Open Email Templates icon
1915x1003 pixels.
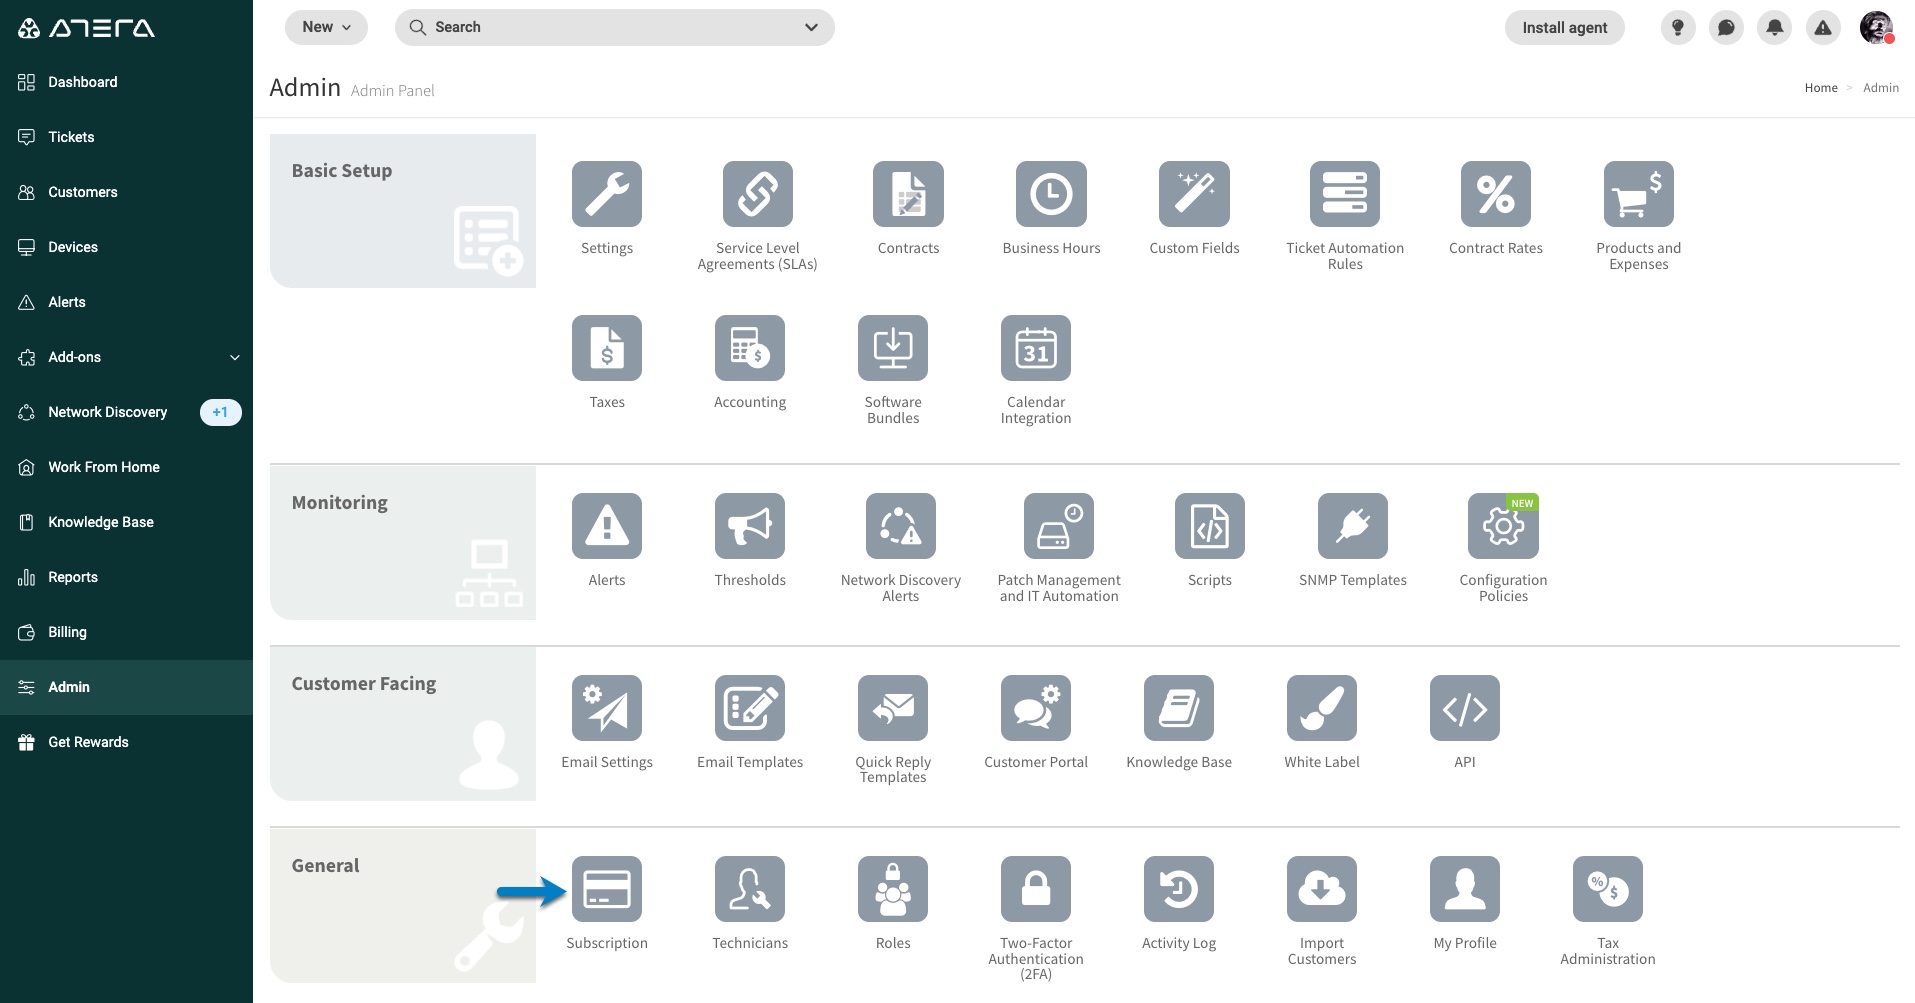pos(750,708)
